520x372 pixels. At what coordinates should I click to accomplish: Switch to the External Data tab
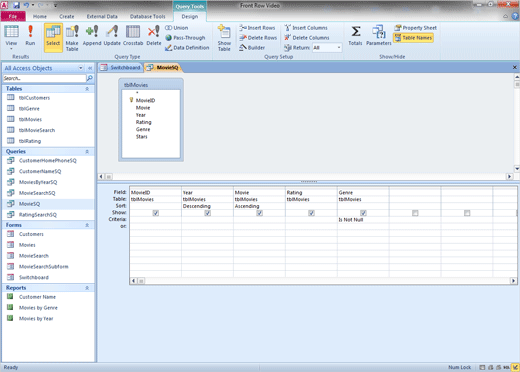(x=102, y=16)
